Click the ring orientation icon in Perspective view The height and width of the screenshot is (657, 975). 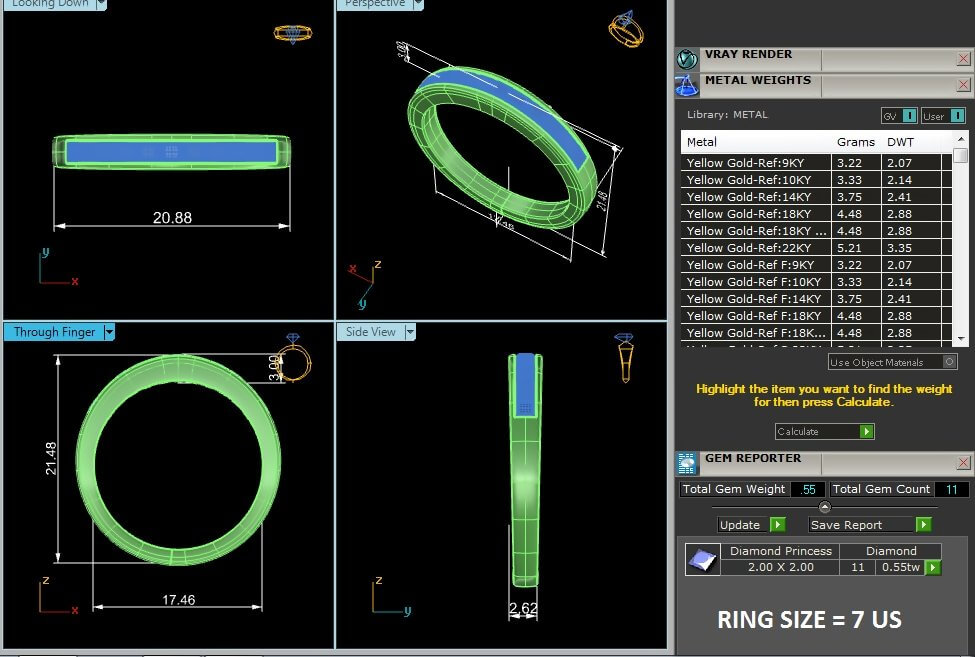(x=626, y=28)
